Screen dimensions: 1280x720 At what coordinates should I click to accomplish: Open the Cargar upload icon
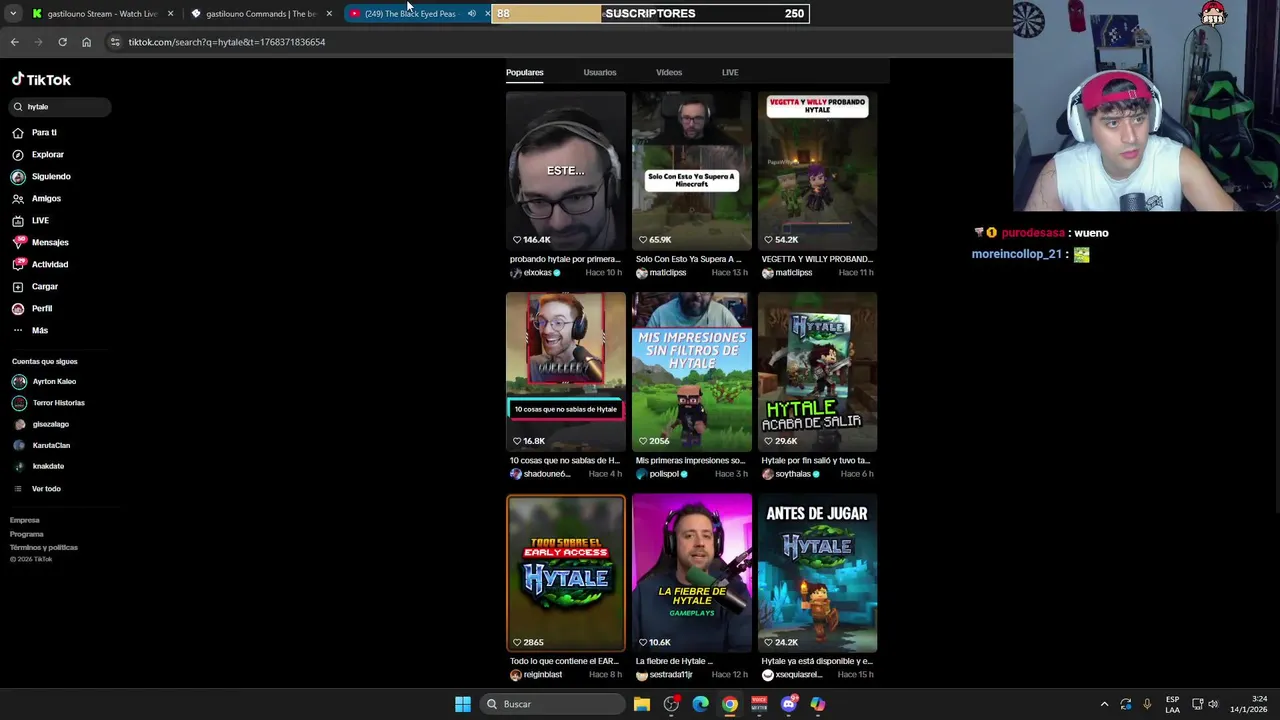pyautogui.click(x=18, y=287)
